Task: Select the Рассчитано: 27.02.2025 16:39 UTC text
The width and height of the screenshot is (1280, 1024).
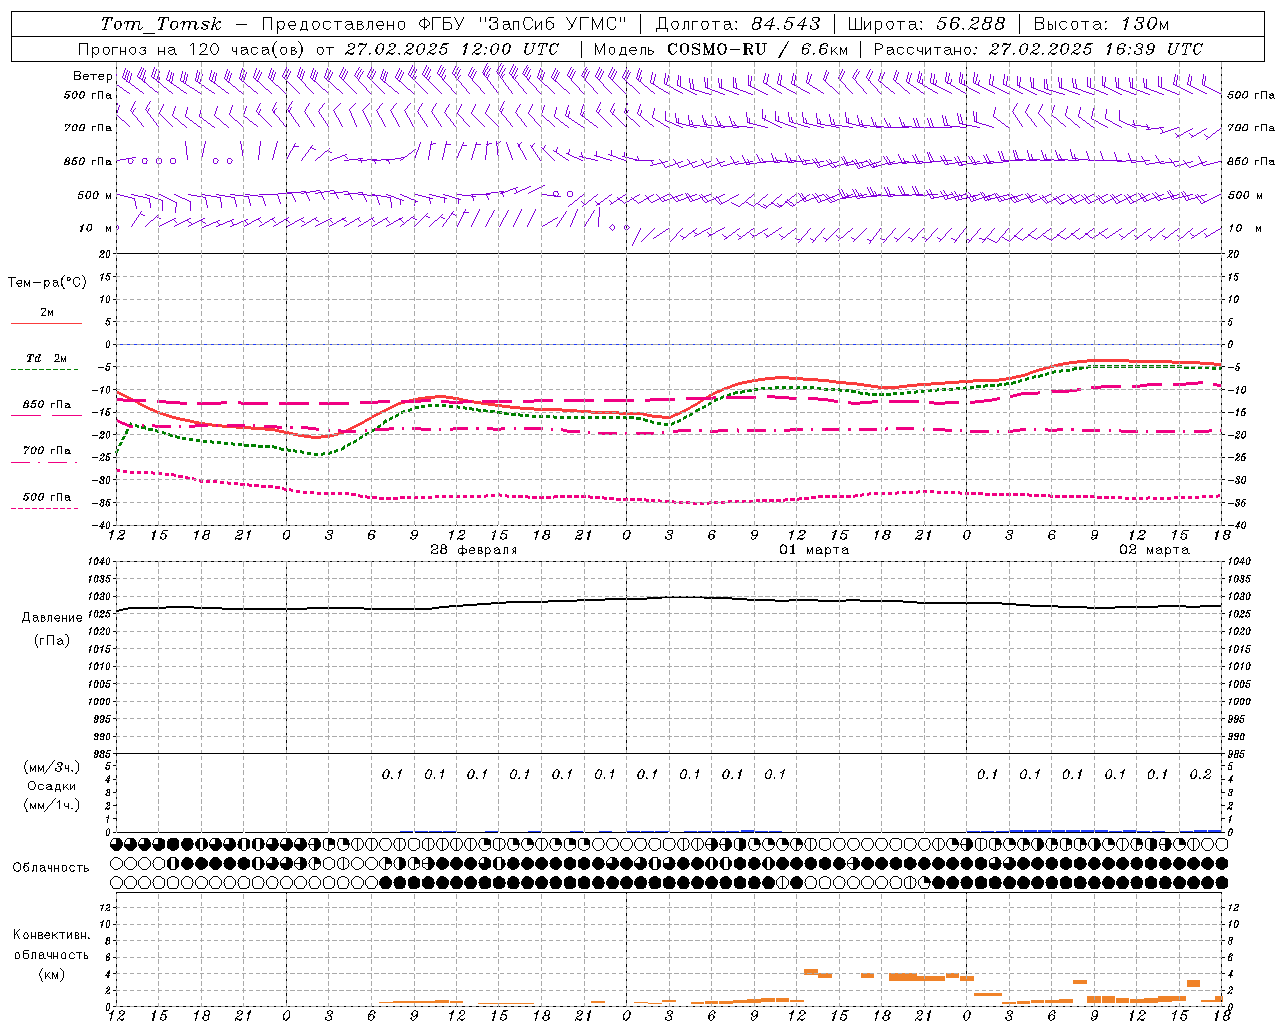Action: coord(1038,49)
